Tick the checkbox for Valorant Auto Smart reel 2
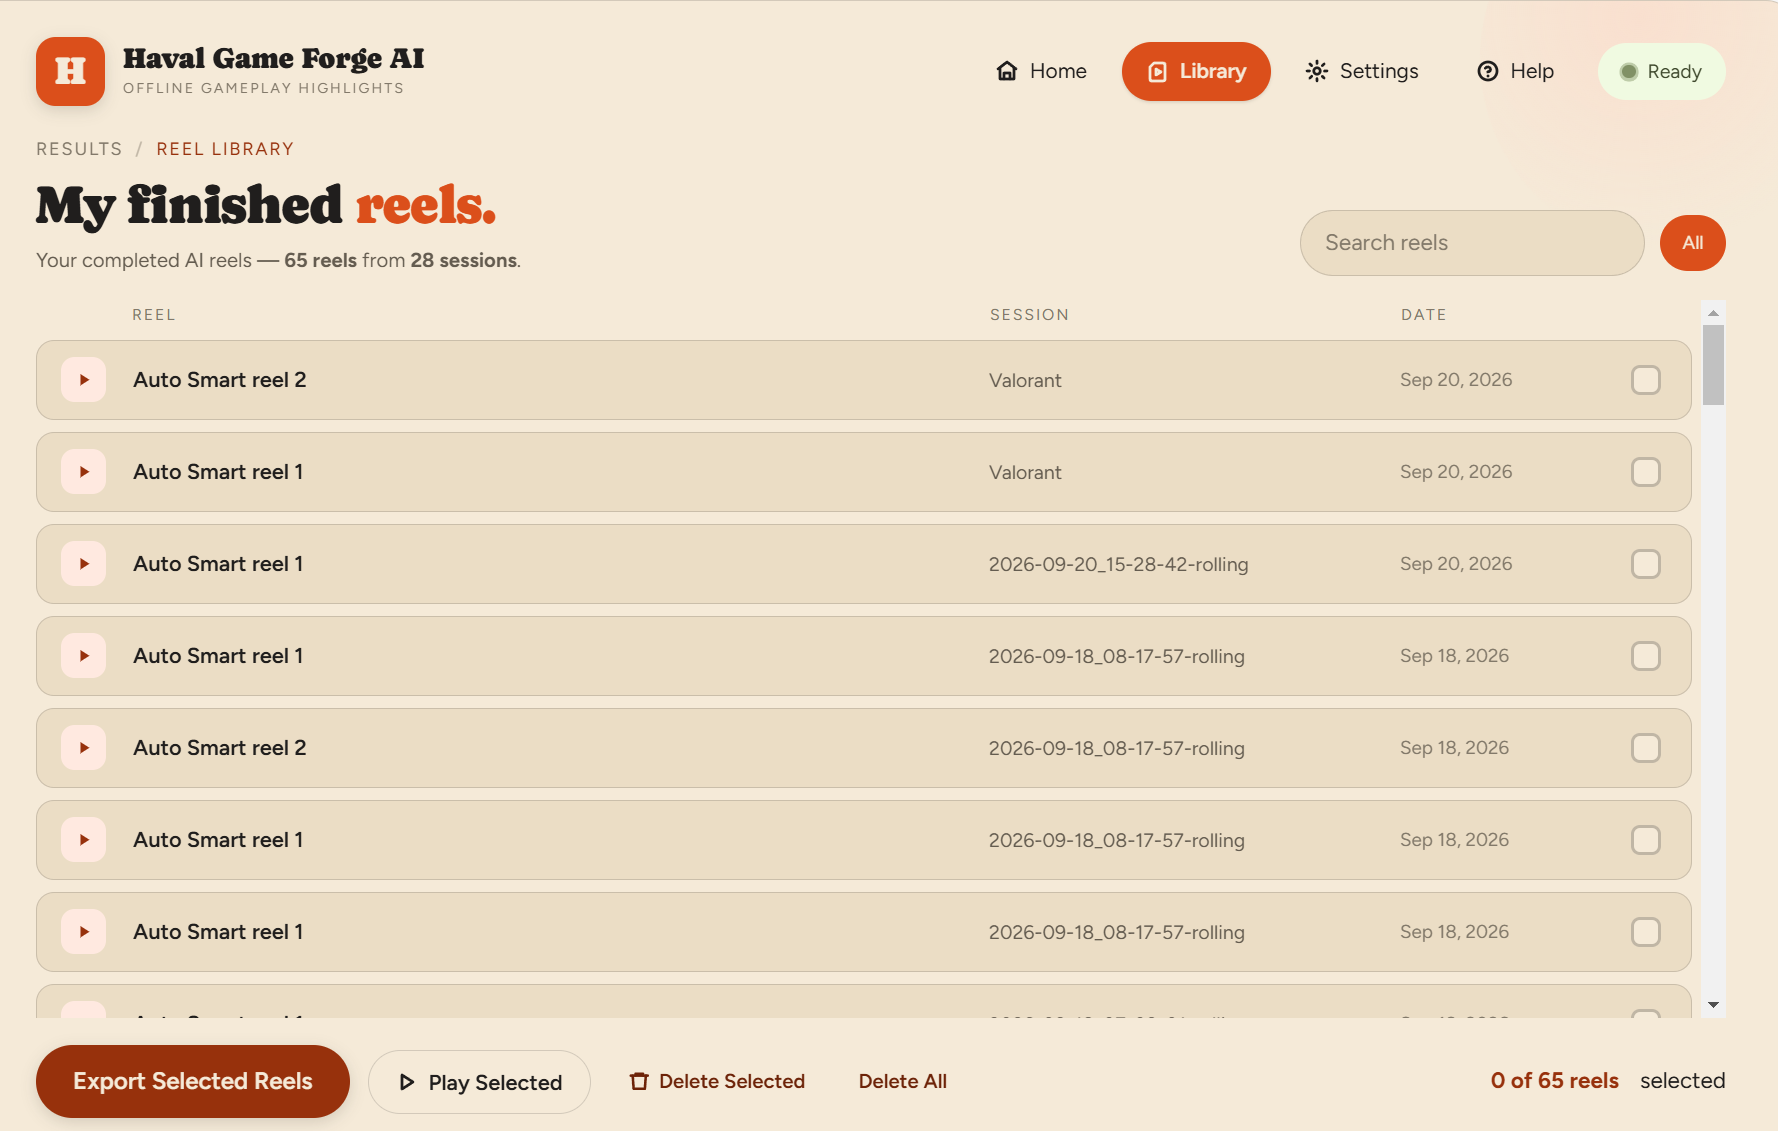 pyautogui.click(x=1646, y=380)
